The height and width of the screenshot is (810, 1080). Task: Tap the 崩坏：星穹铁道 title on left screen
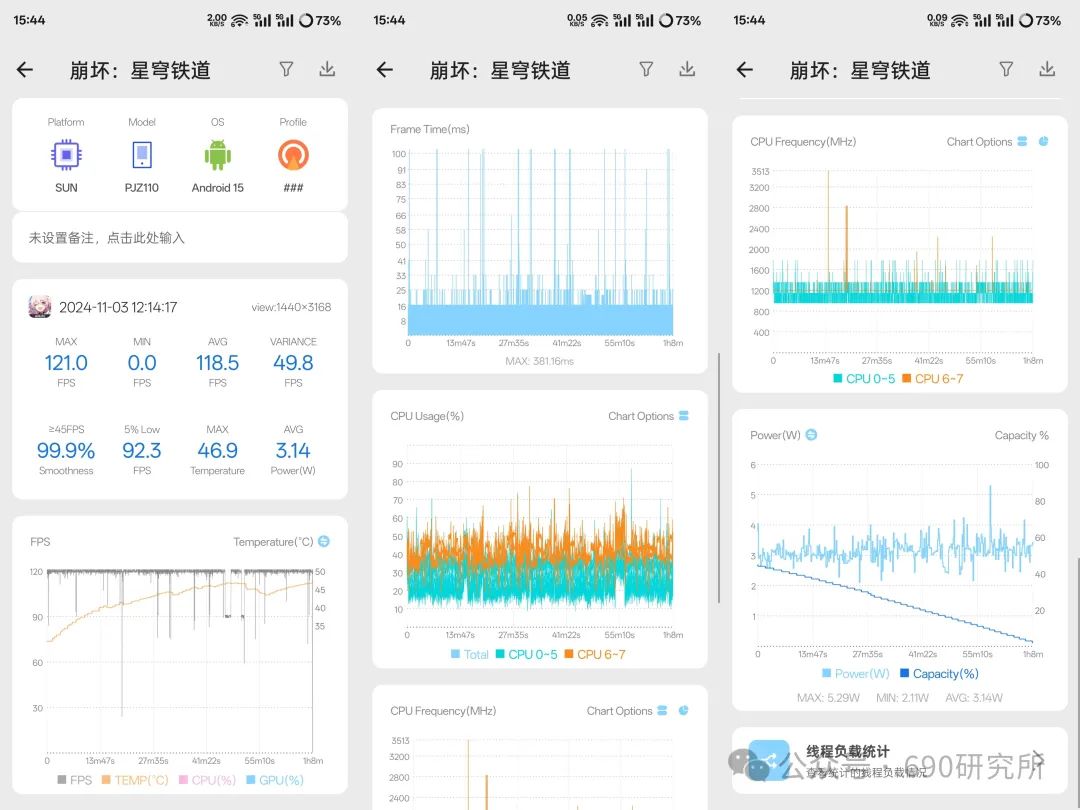140,70
